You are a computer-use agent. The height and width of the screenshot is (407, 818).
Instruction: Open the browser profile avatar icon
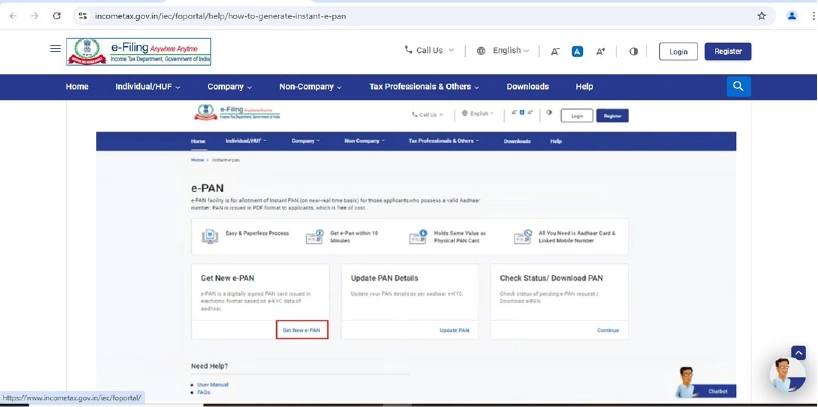click(792, 16)
